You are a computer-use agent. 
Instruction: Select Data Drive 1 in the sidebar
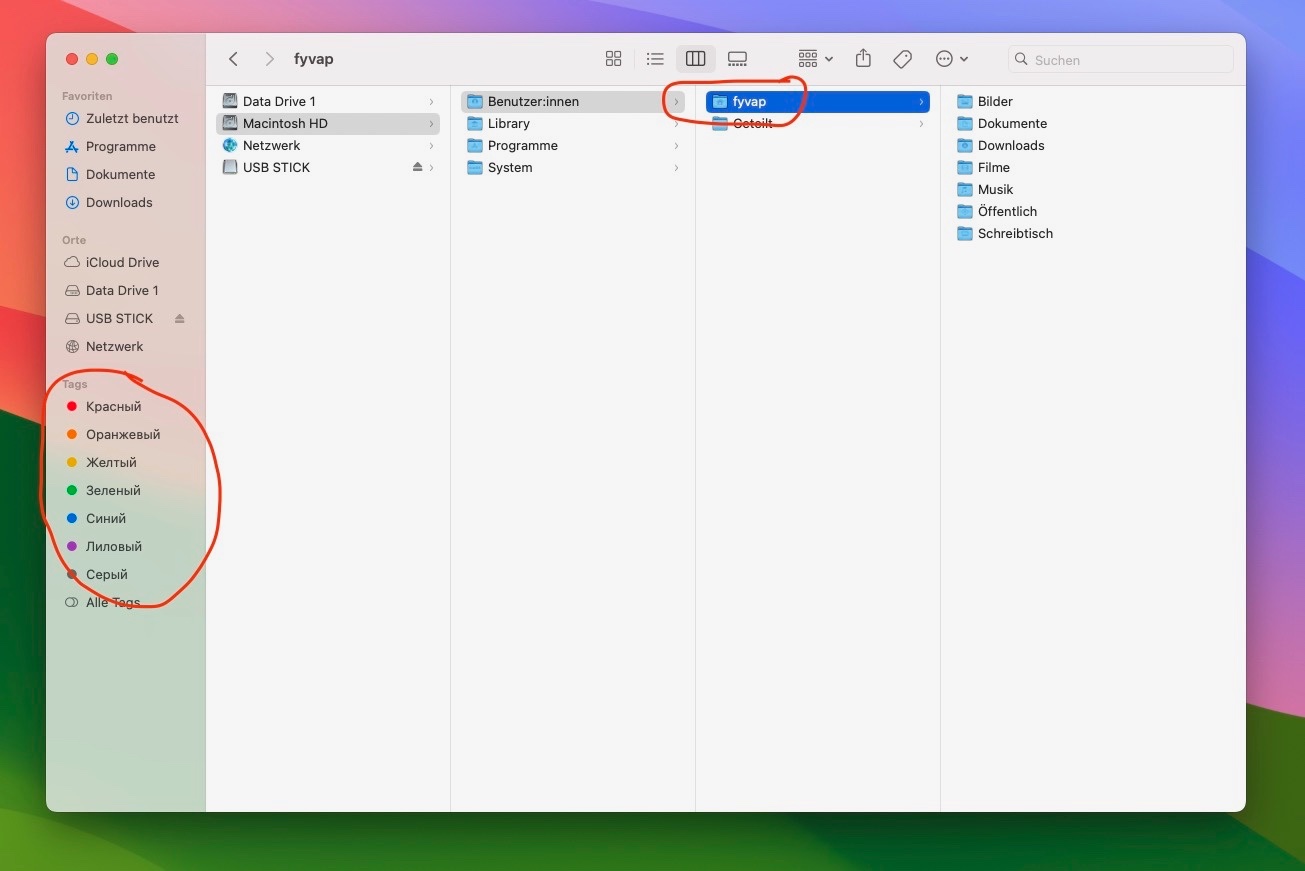[121, 290]
